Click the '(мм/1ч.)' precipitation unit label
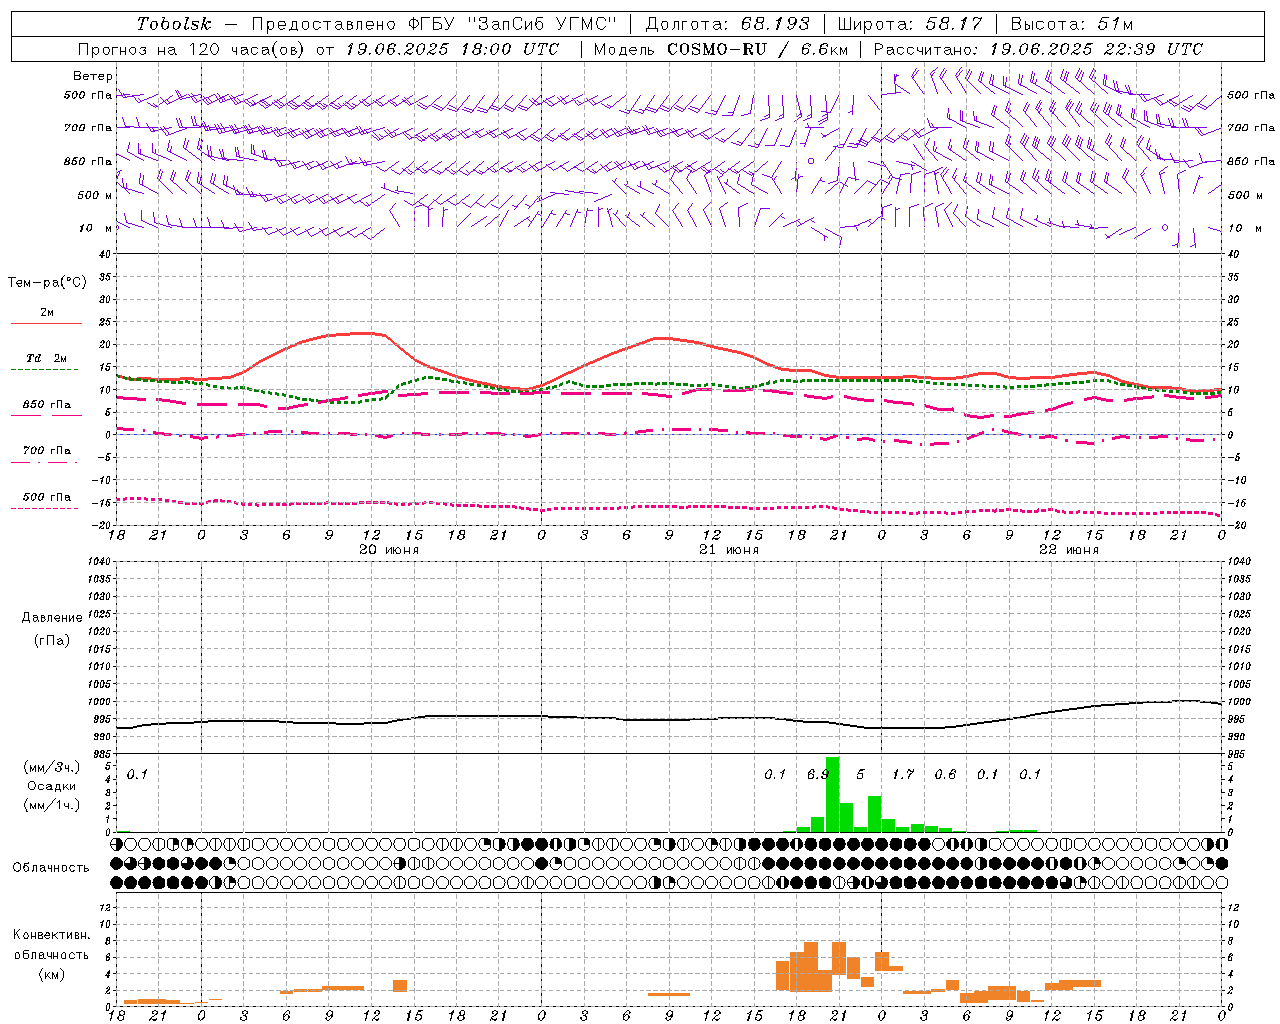Image resolution: width=1280 pixels, height=1024 pixels. (51, 805)
